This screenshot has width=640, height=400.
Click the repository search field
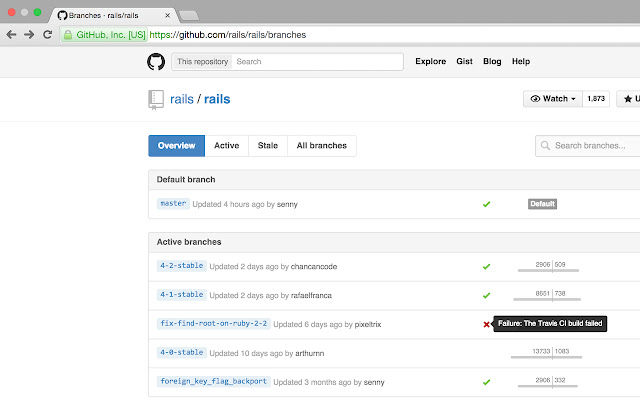pyautogui.click(x=318, y=62)
